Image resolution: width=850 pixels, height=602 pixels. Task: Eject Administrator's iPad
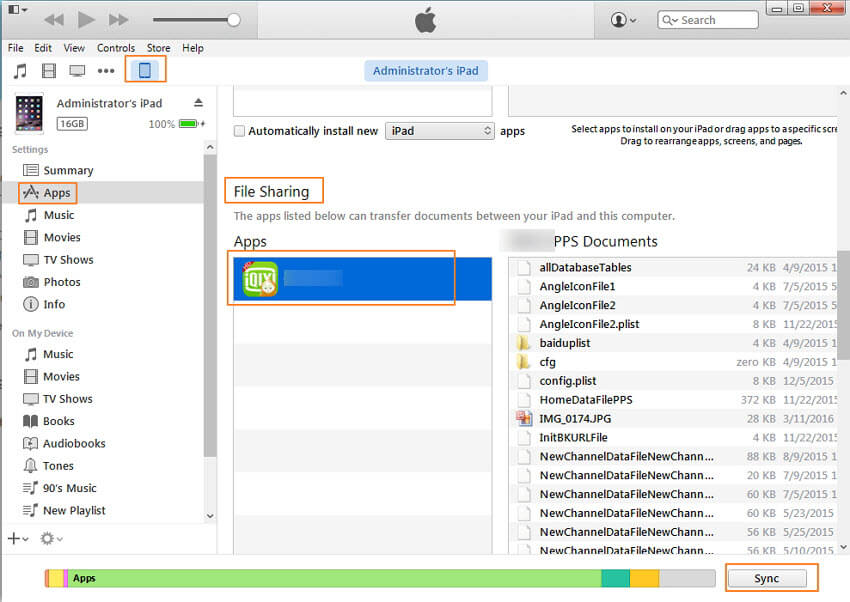(198, 103)
